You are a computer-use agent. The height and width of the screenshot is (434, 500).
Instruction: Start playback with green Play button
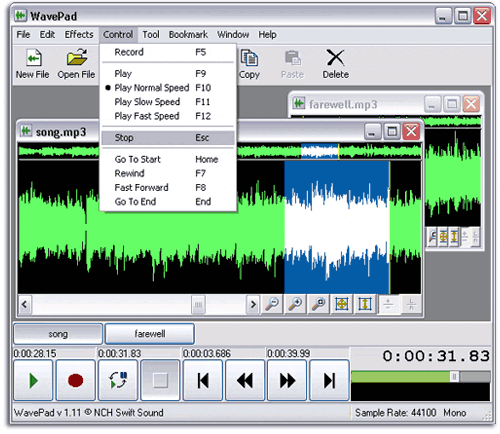[33, 380]
